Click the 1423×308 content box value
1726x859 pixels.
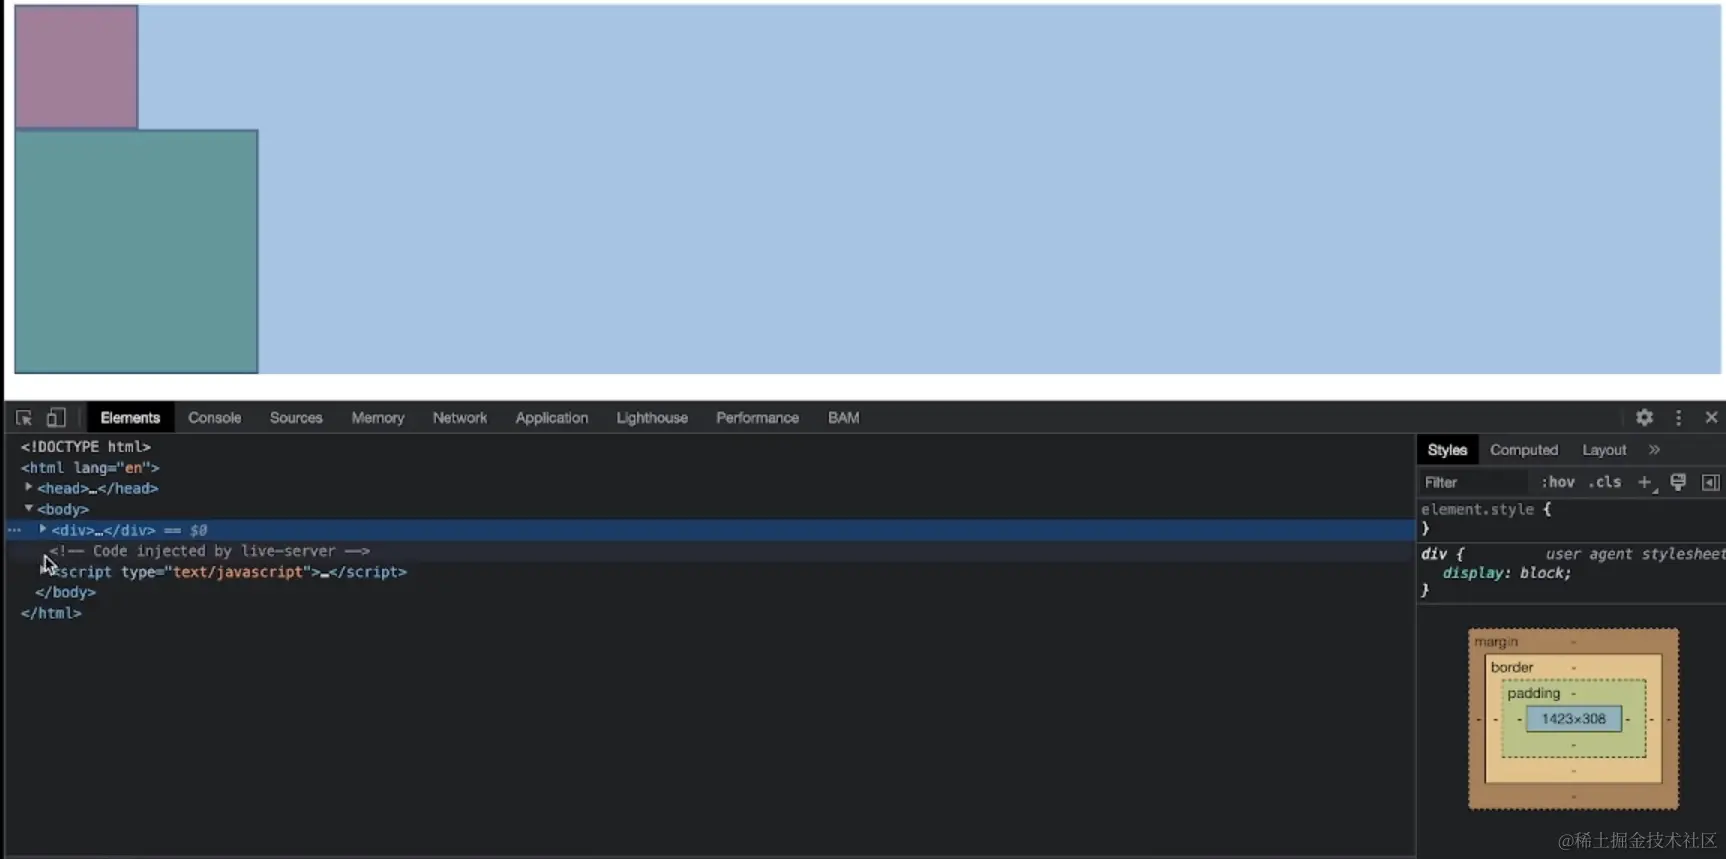1573,719
